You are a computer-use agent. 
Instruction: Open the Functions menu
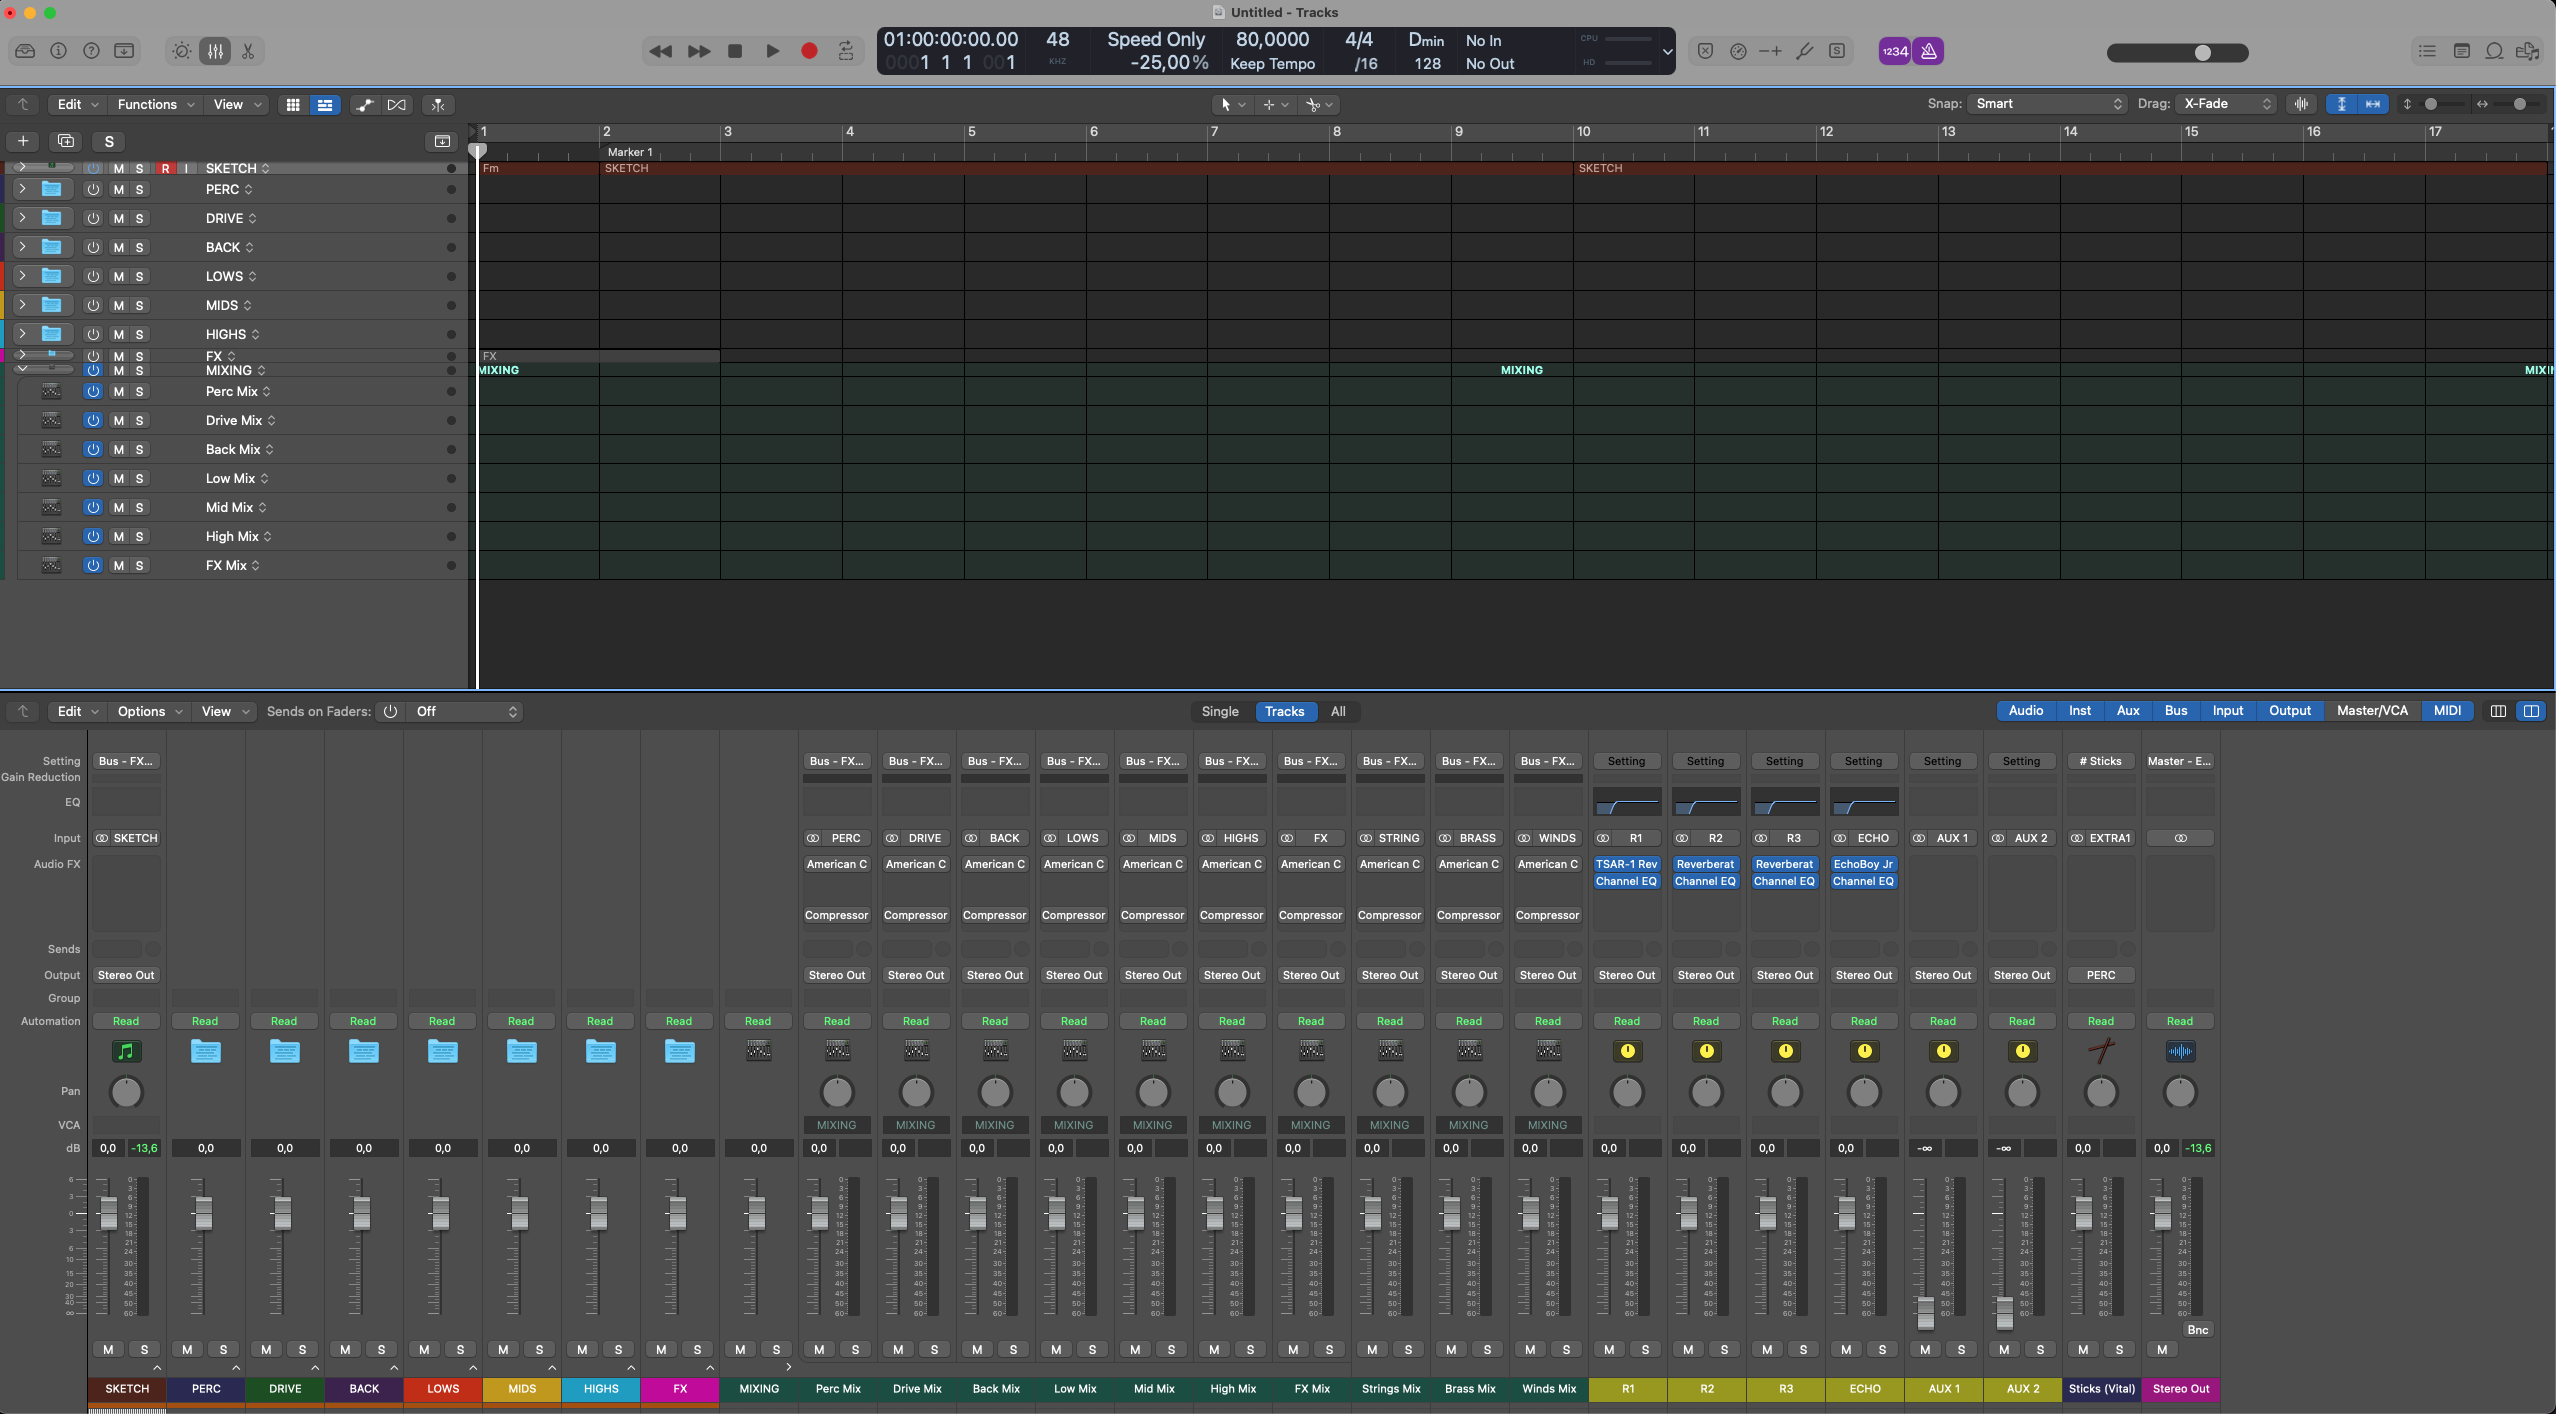coord(156,104)
